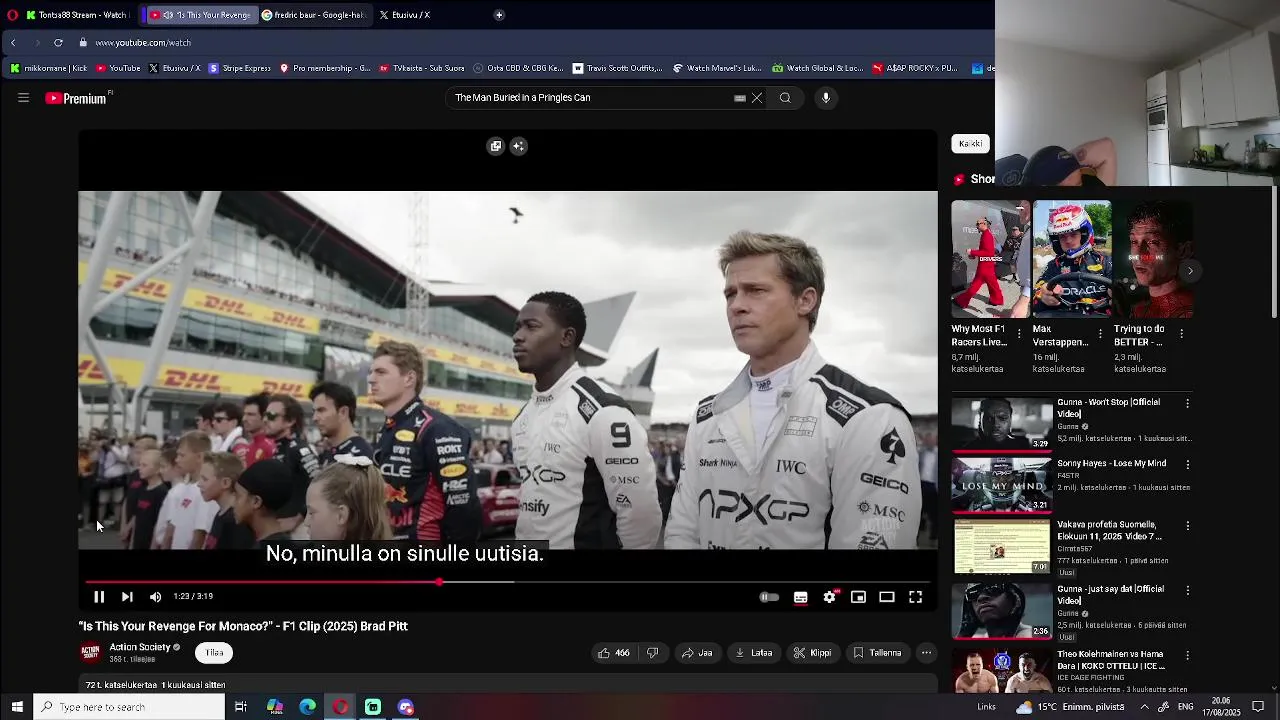
Task: Open Why Most F1 Racers short
Action: click(990, 260)
